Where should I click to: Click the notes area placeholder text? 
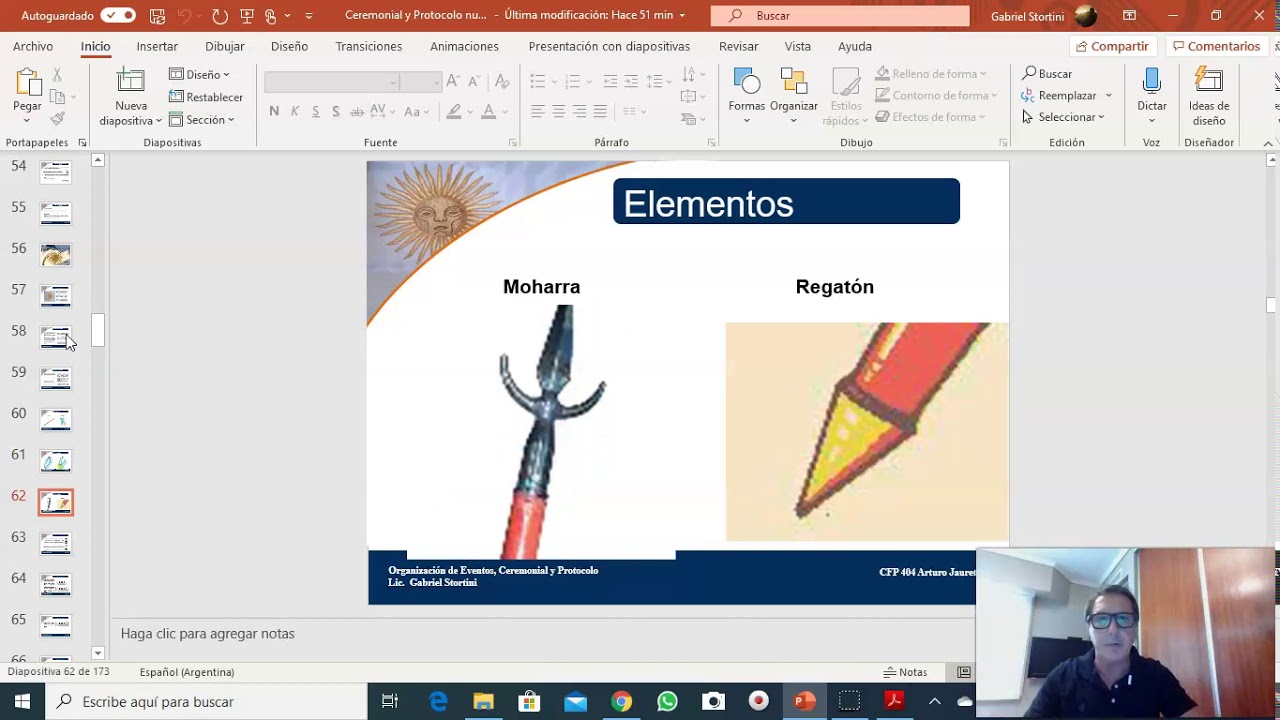pyautogui.click(x=208, y=634)
